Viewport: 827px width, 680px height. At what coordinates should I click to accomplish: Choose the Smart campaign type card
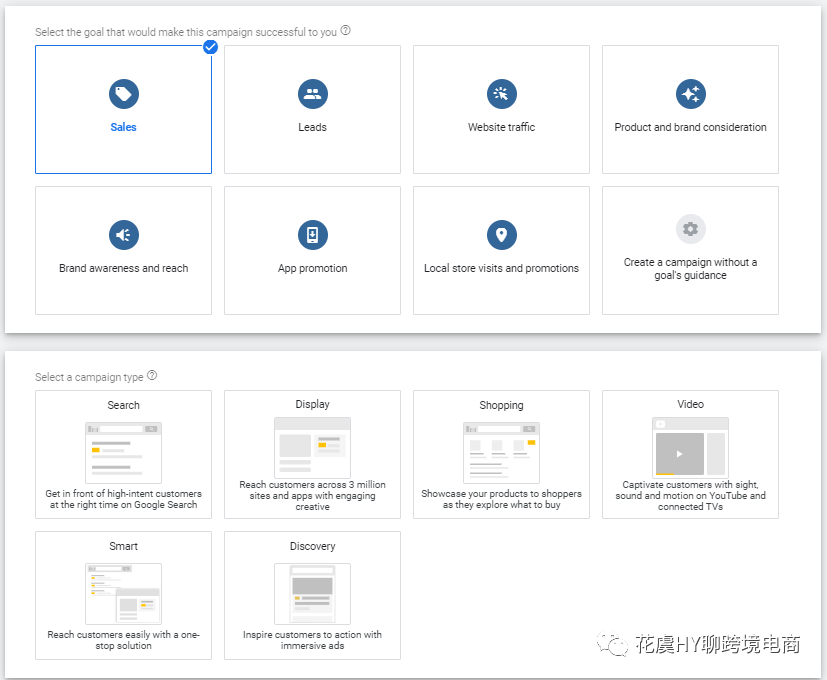click(123, 595)
